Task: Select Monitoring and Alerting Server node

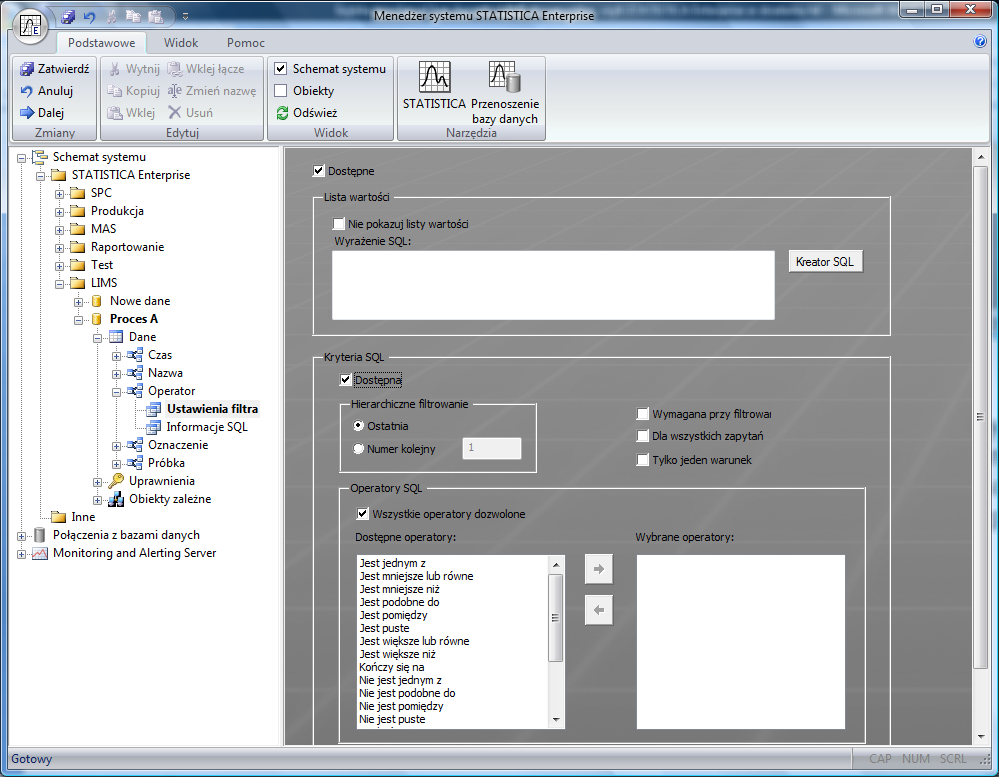Action: 134,553
